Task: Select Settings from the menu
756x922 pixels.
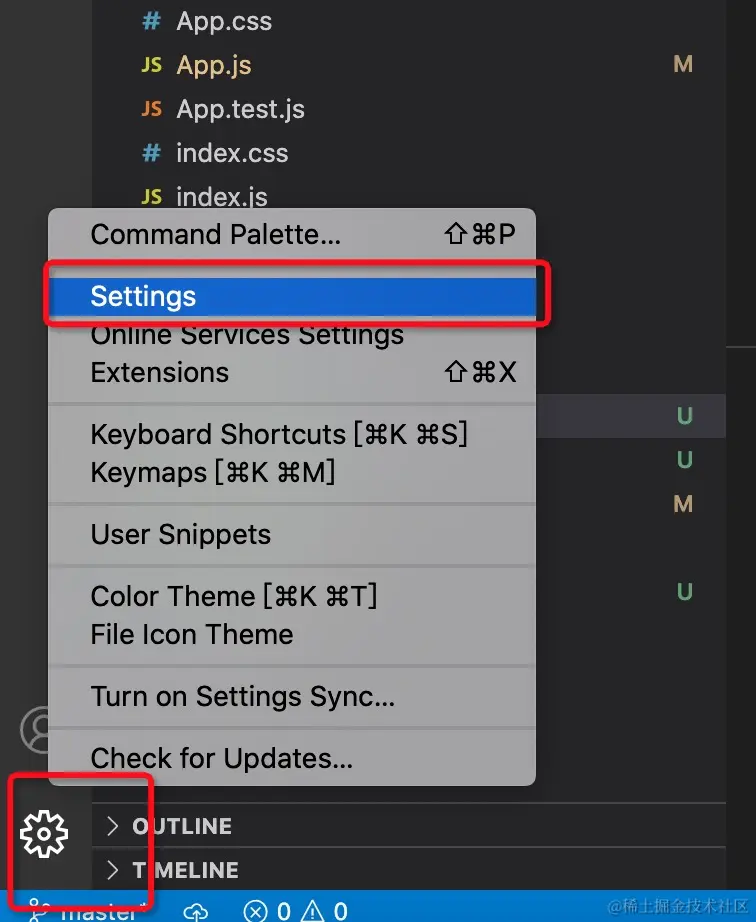Action: [x=143, y=296]
